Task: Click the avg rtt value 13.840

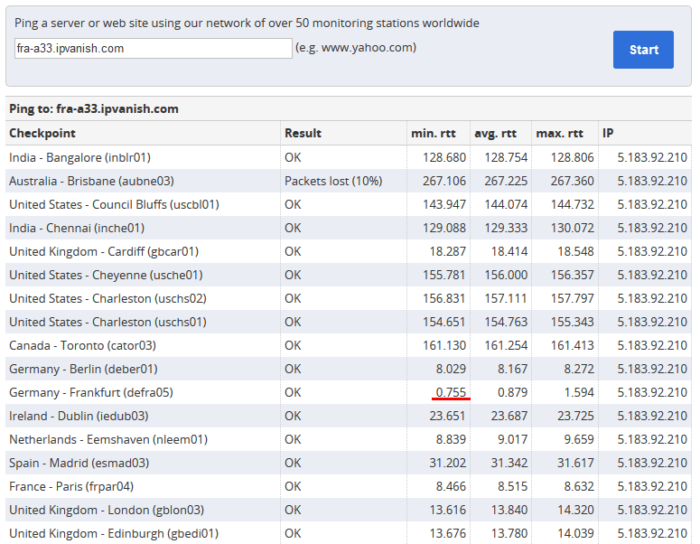Action: tap(509, 510)
